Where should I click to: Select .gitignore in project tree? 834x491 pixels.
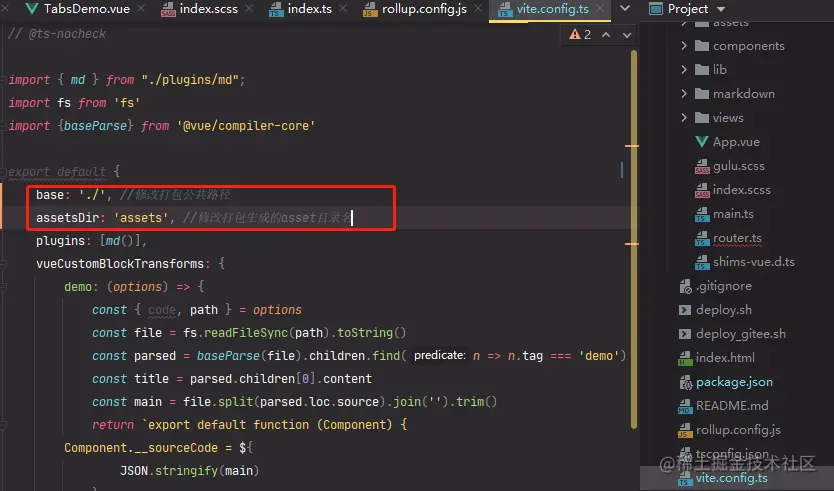pos(724,286)
